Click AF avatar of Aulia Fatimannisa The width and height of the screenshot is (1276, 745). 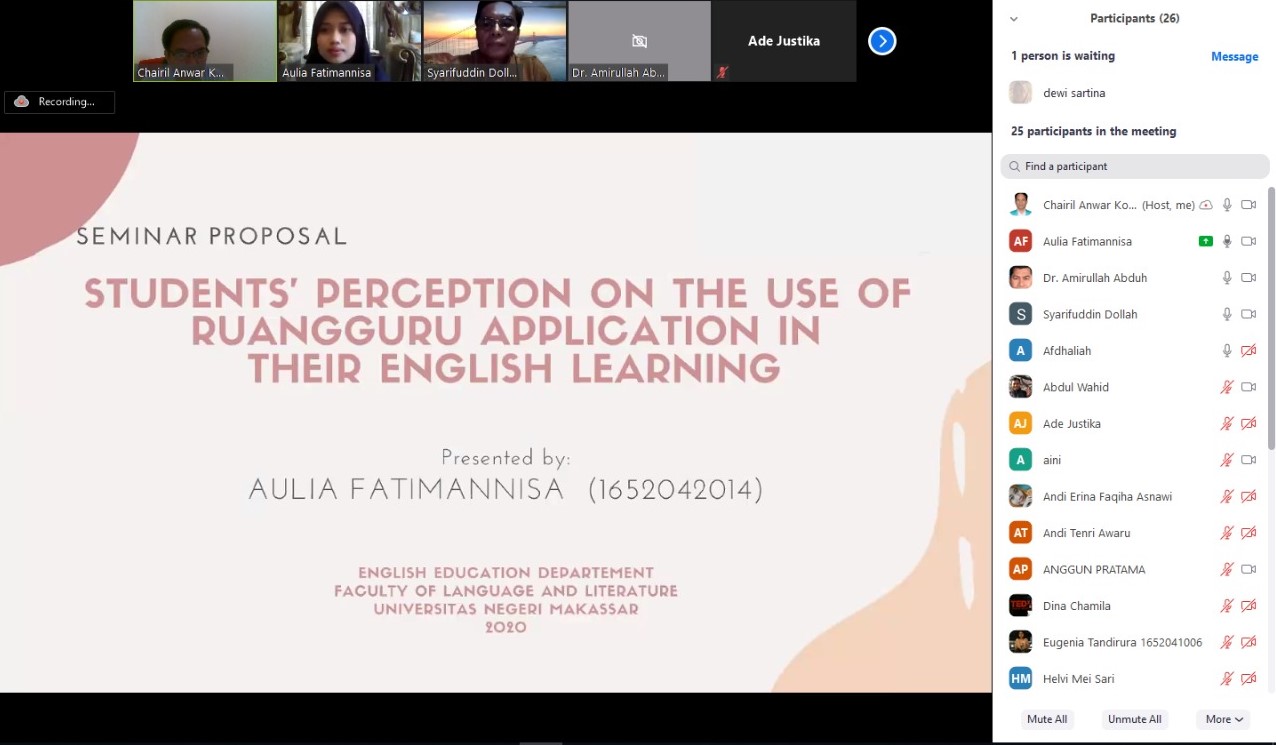1020,241
